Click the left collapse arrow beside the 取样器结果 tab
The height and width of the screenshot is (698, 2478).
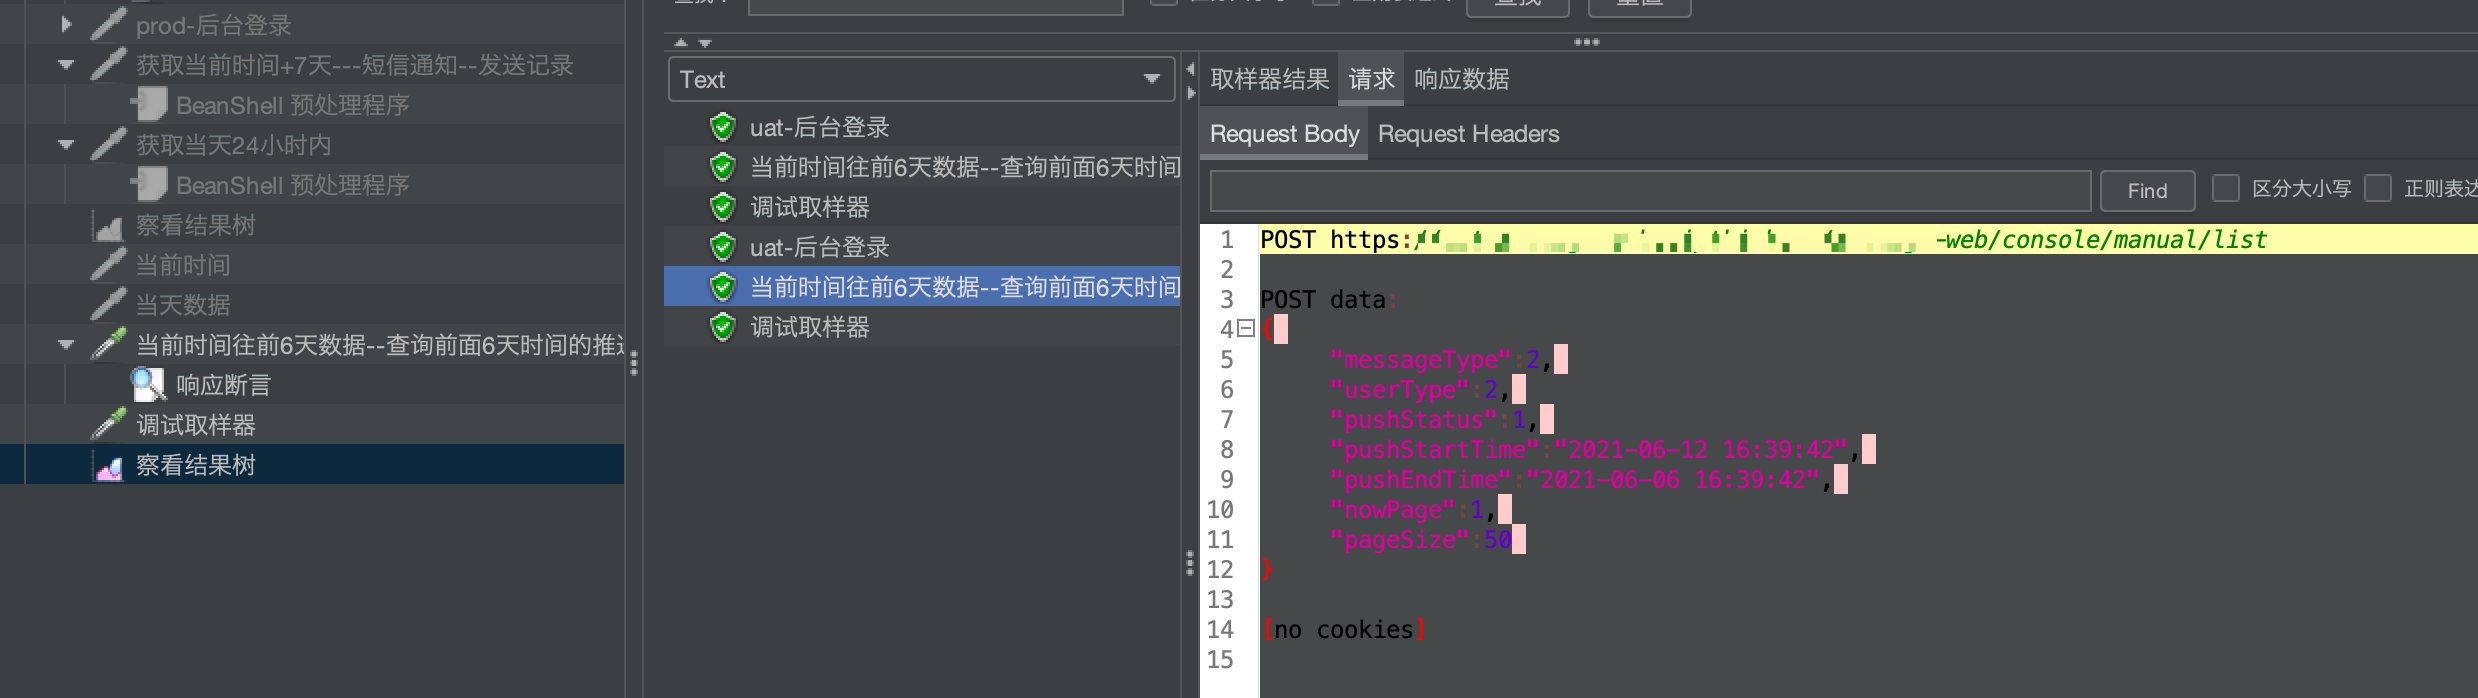point(1190,69)
